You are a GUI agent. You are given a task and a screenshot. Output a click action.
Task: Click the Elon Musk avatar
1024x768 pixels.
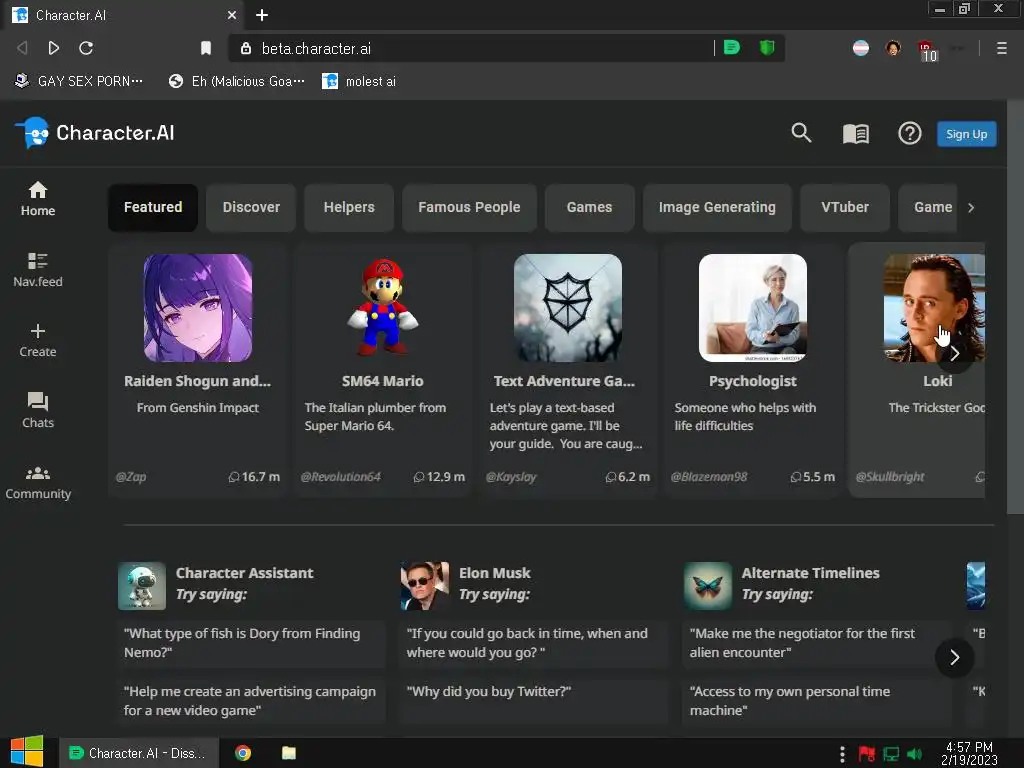424,586
